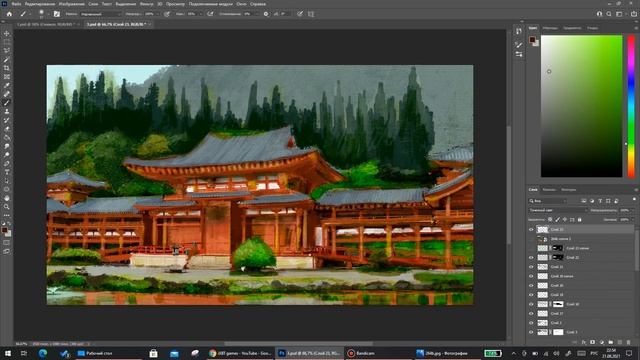This screenshot has height=360, width=640.
Task: Toggle lock all padlock icon
Action: click(x=579, y=220)
